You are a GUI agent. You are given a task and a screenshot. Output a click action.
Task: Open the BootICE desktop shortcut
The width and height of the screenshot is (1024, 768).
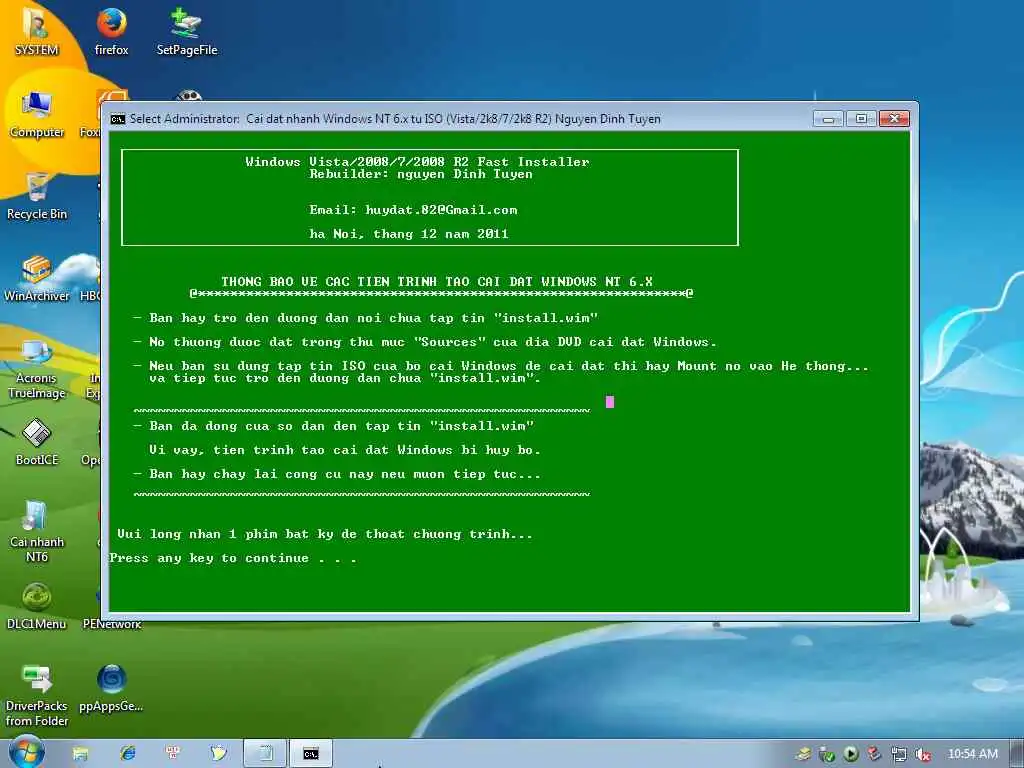coord(37,442)
